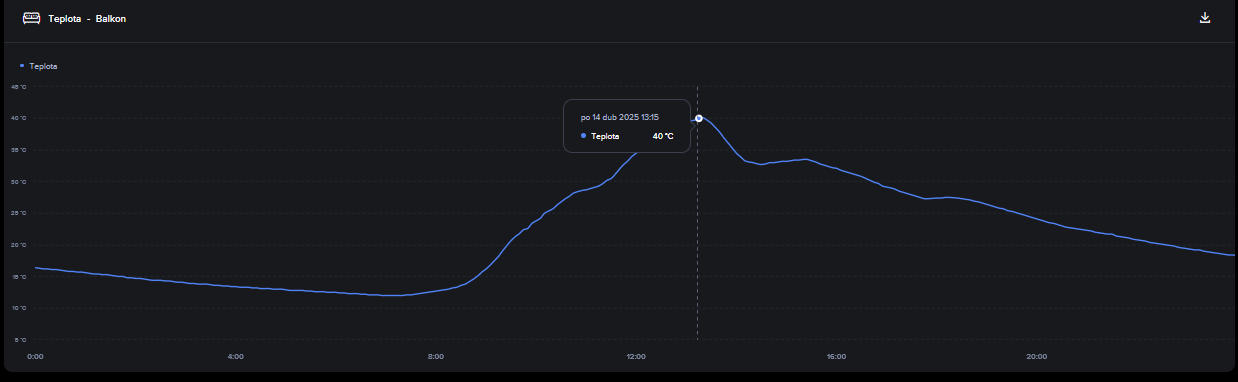Click the 16:00 x-axis label

click(x=836, y=356)
